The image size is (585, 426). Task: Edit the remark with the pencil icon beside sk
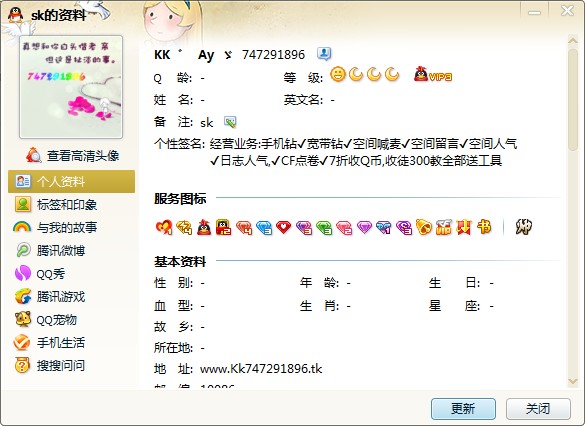(x=230, y=122)
